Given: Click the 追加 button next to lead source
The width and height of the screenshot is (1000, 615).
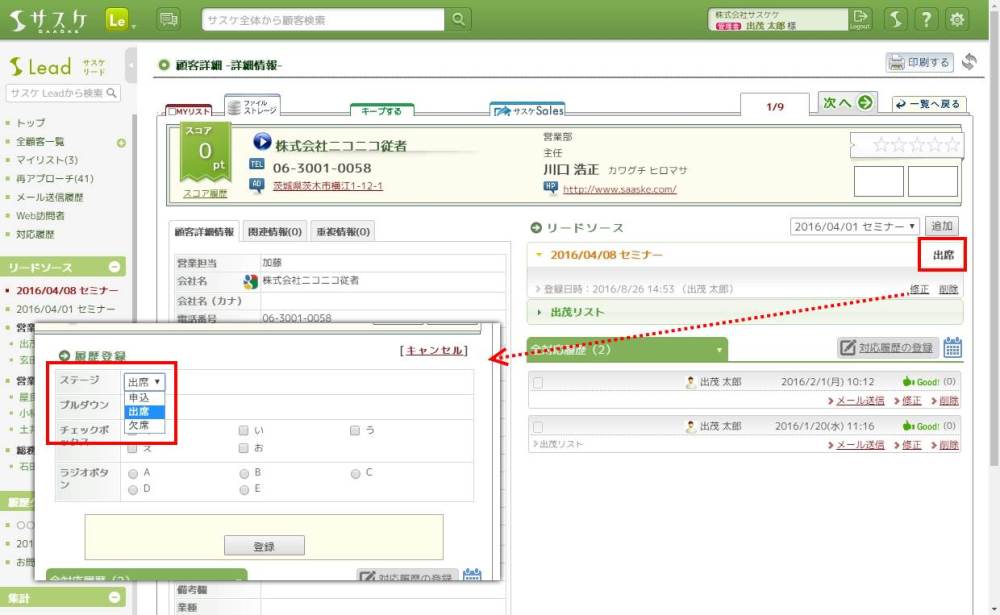Looking at the screenshot, I should 941,226.
